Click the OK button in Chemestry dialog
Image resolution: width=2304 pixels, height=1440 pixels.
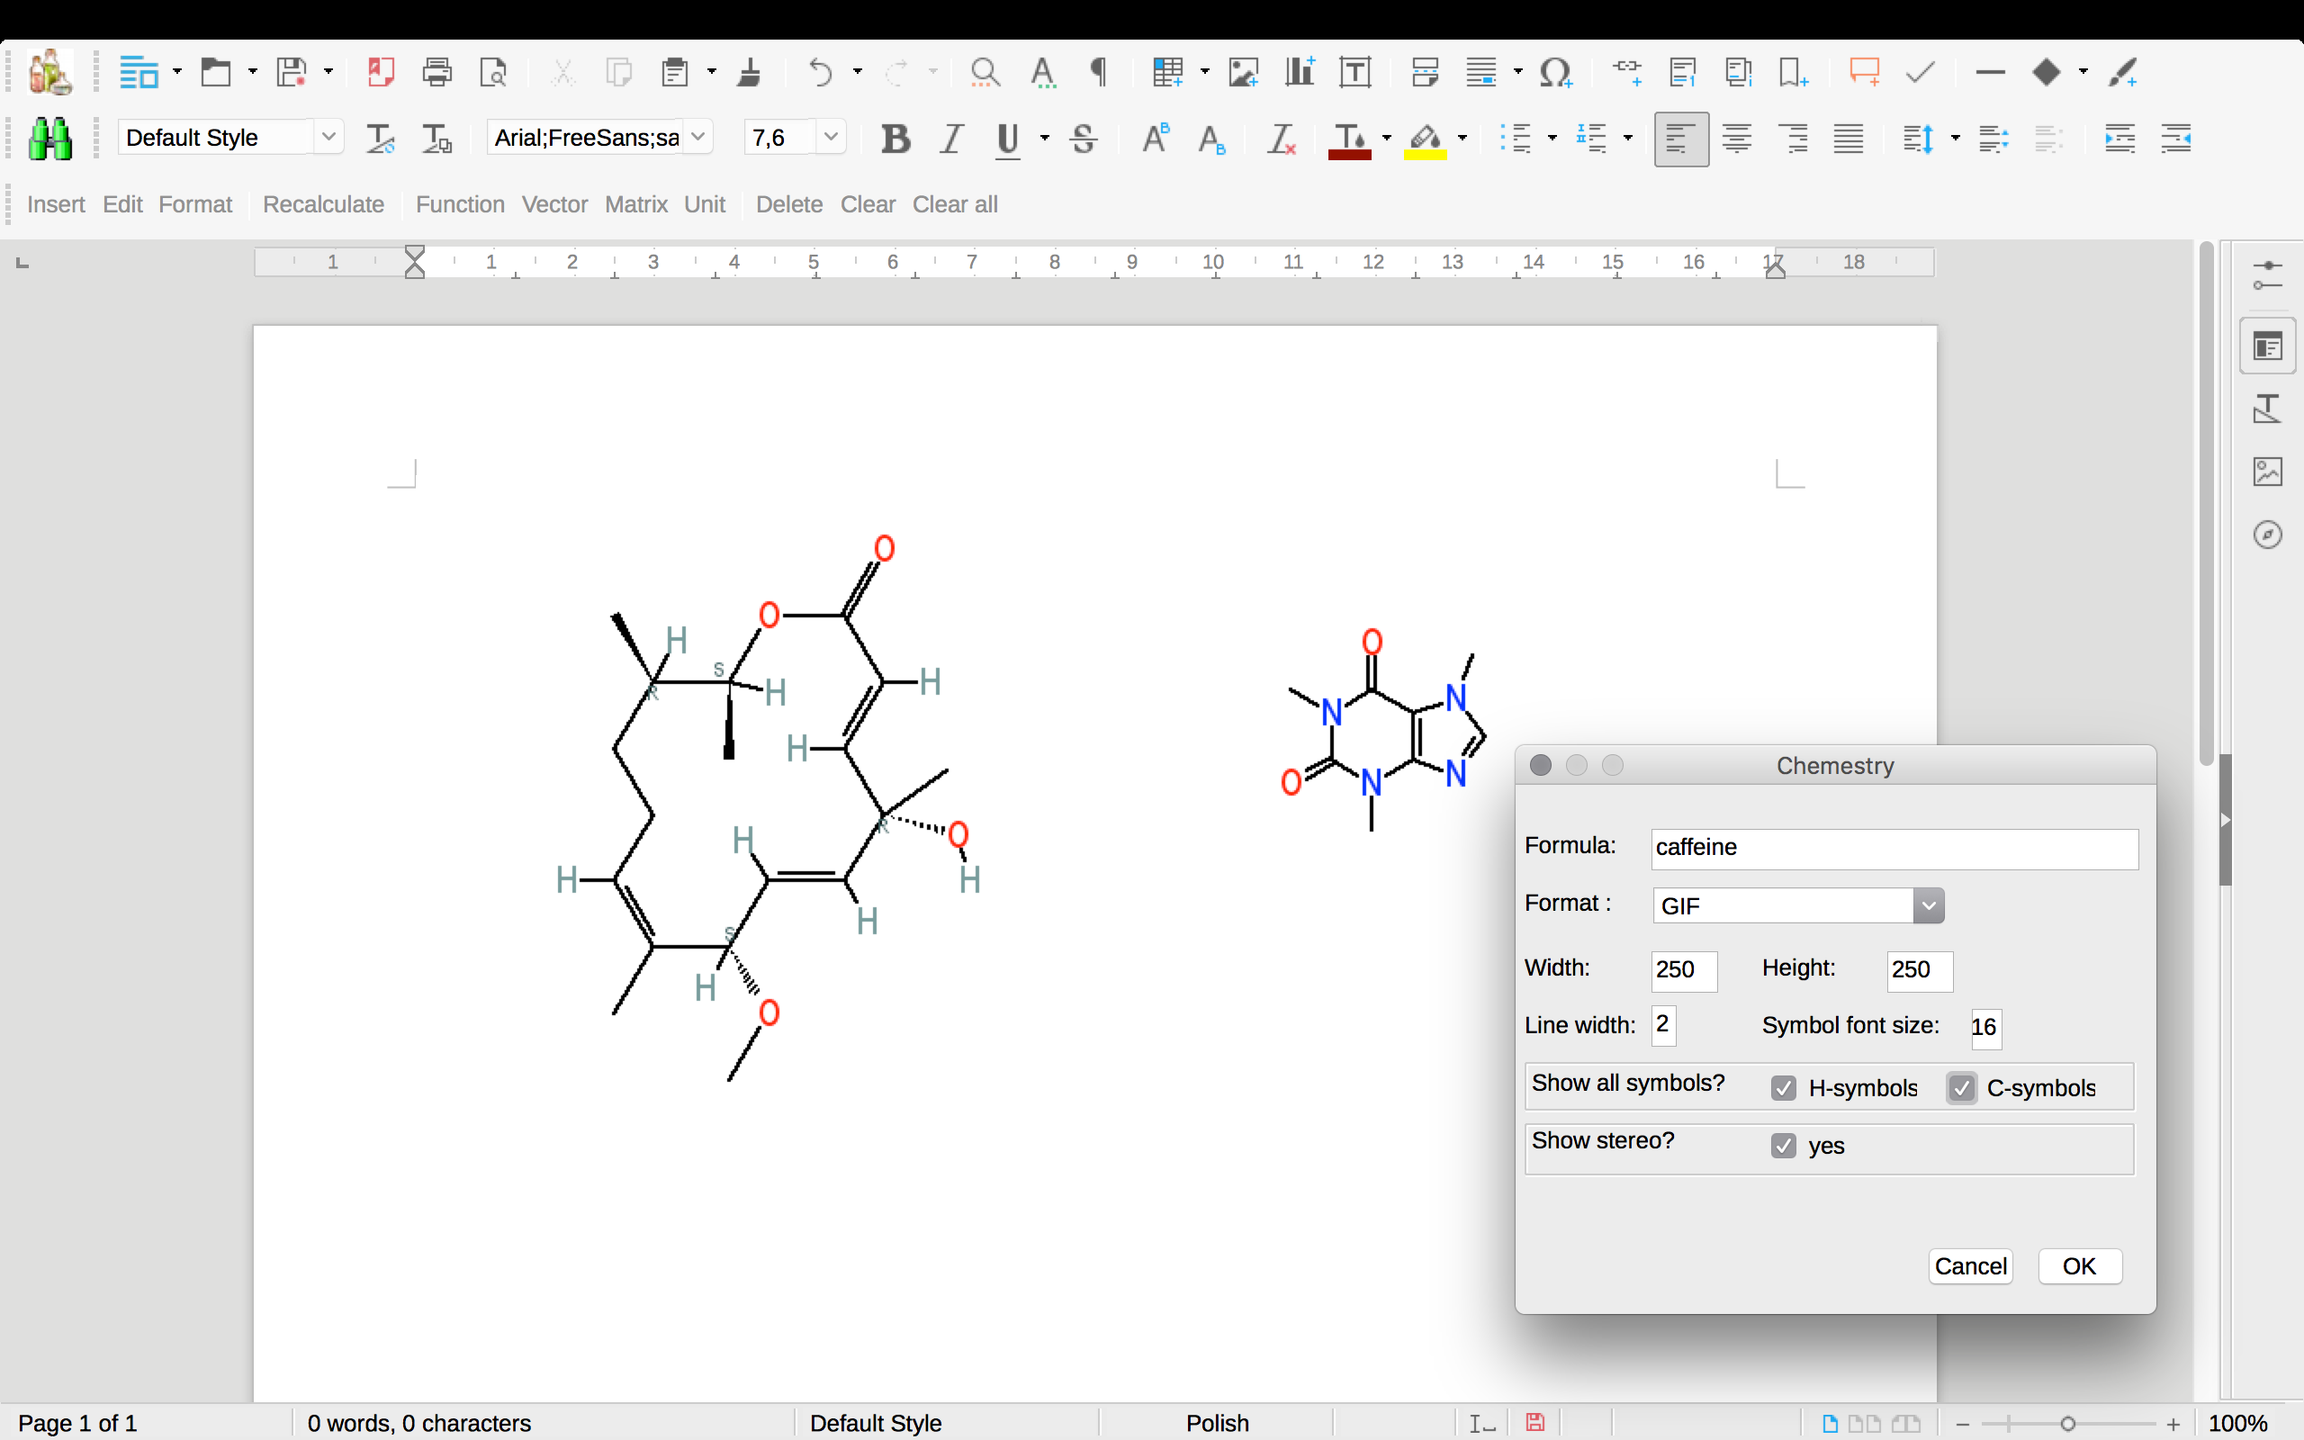point(2079,1267)
